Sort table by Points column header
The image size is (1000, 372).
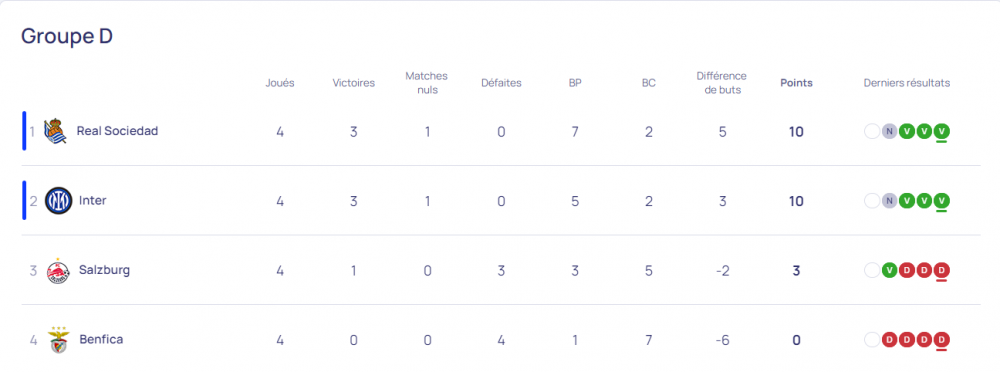tap(797, 83)
